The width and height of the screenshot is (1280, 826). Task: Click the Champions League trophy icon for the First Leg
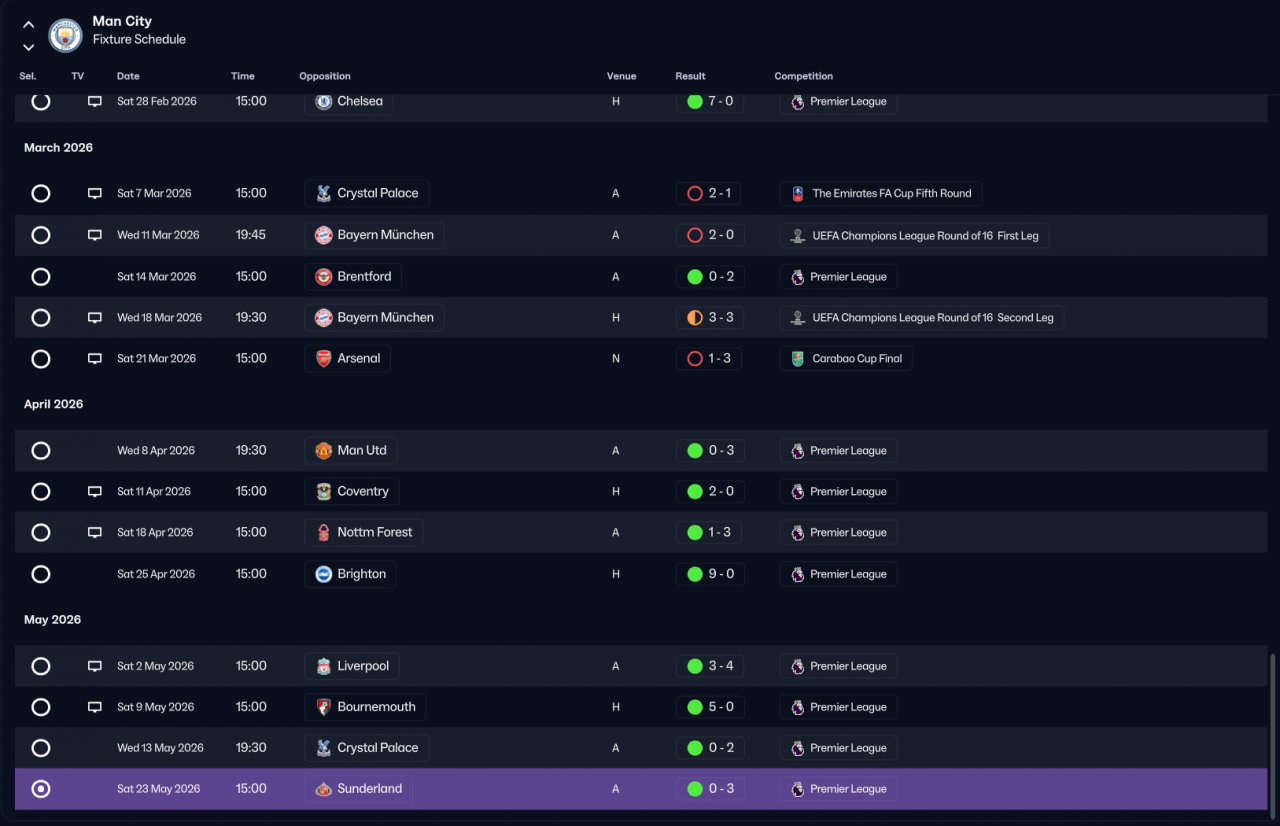click(797, 236)
